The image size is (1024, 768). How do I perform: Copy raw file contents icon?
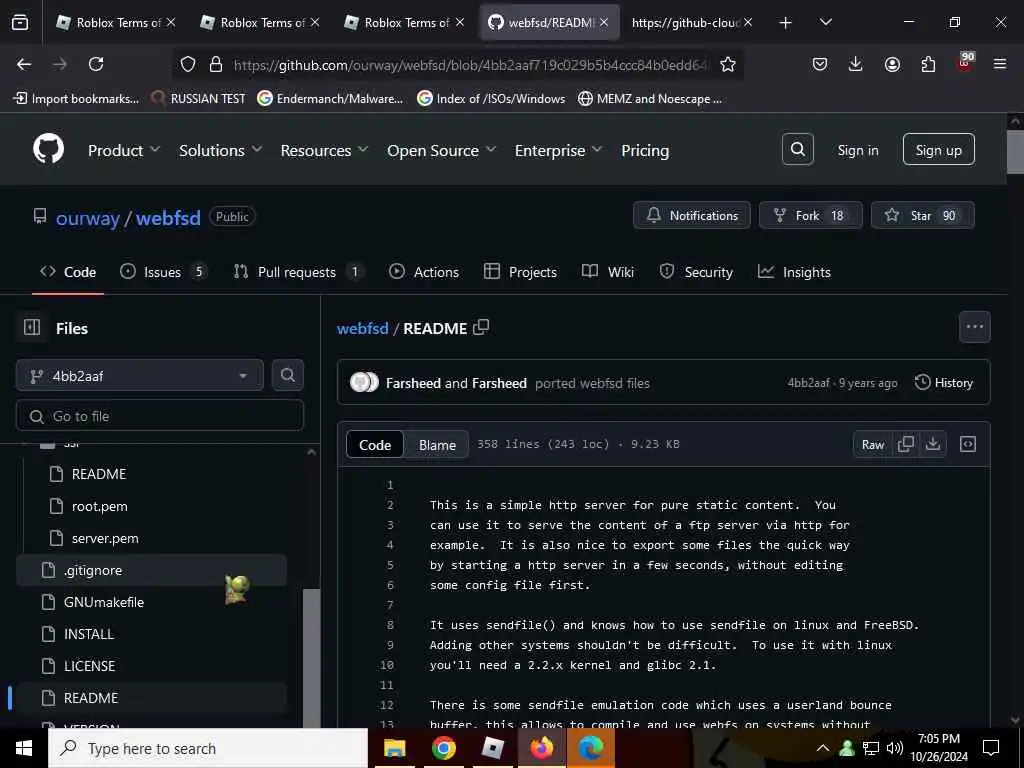(906, 444)
